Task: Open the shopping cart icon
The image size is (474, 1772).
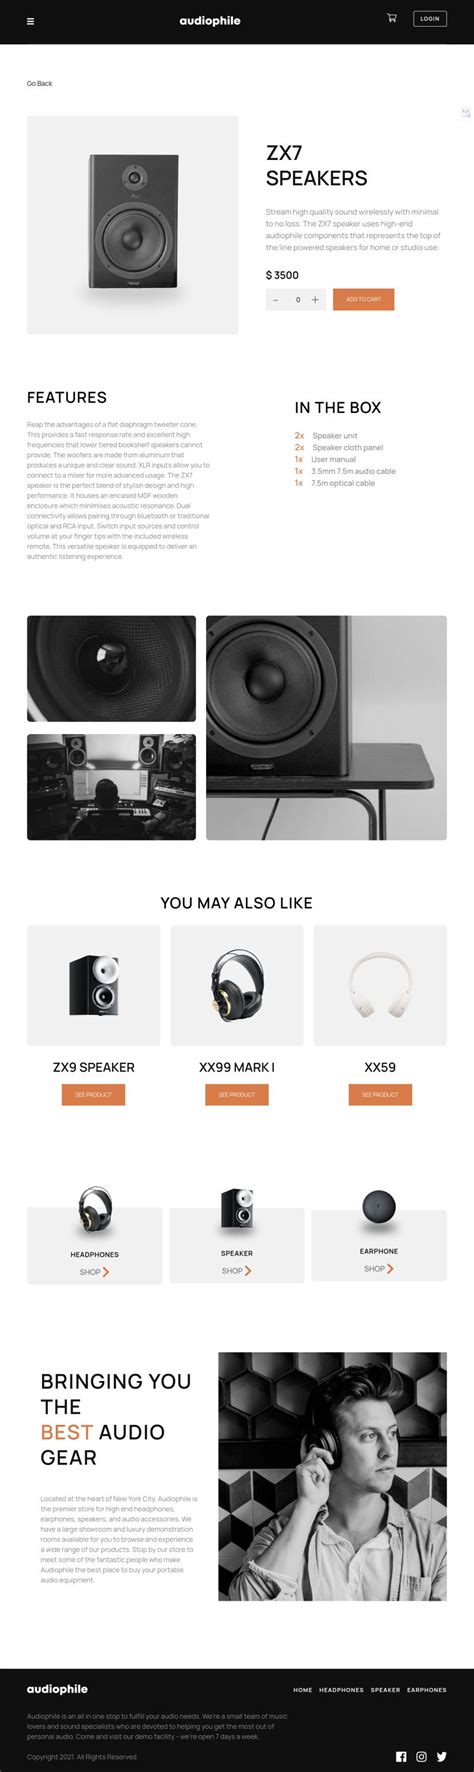Action: [x=391, y=18]
